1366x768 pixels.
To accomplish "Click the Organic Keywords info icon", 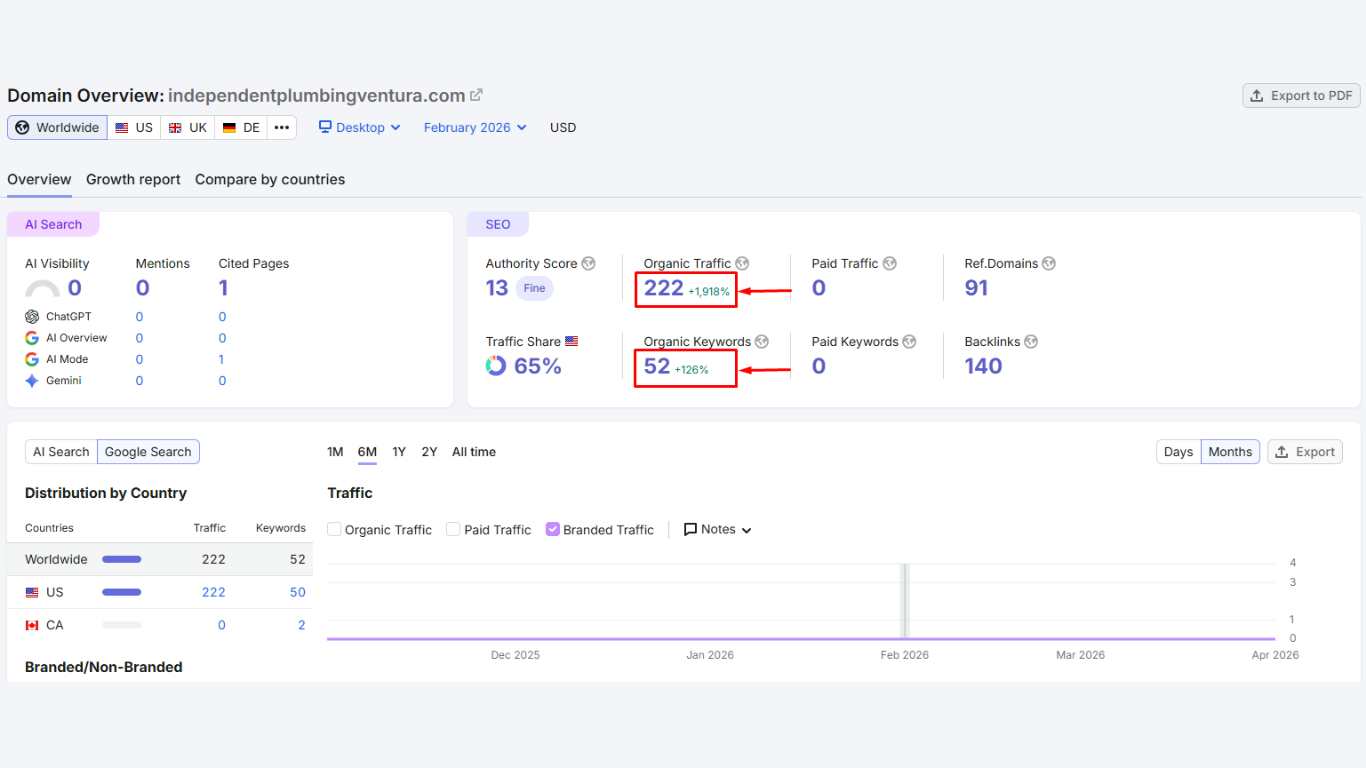I will [x=761, y=342].
